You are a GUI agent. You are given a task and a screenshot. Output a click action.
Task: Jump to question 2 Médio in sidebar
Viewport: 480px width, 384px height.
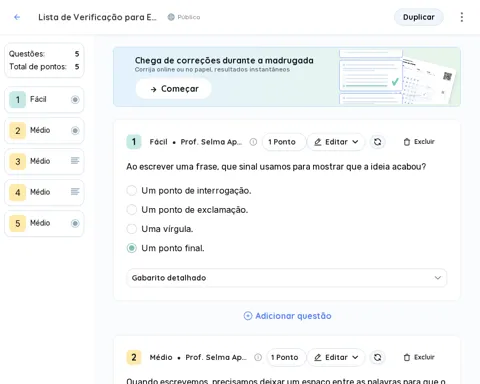click(44, 130)
